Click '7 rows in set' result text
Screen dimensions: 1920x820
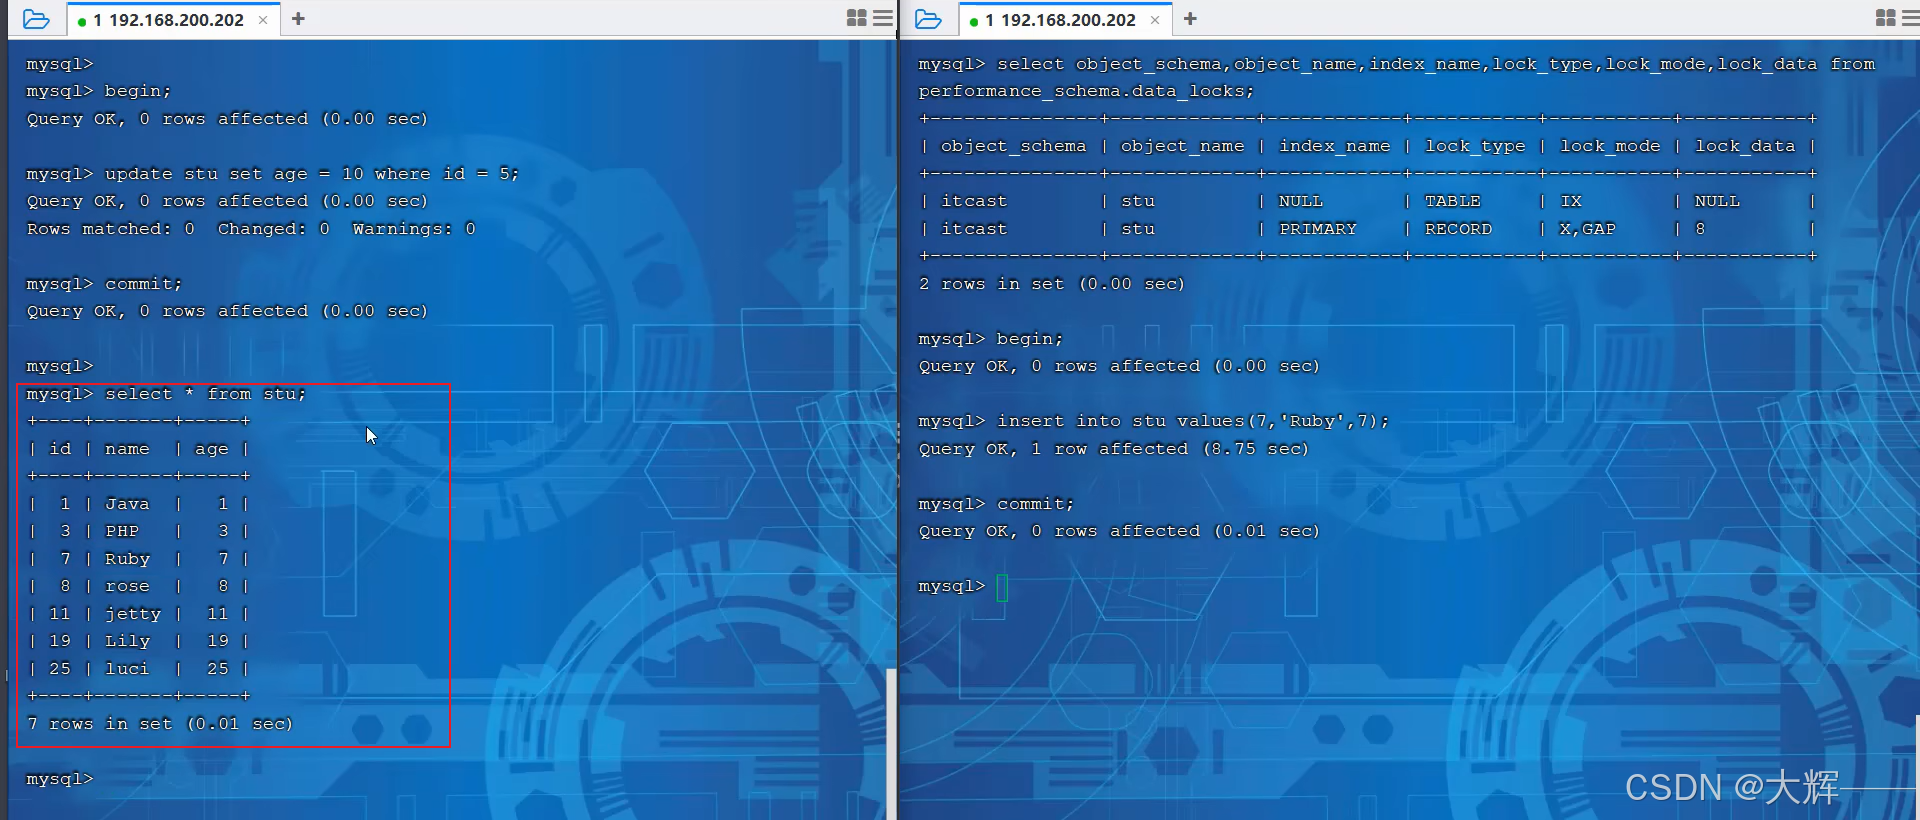click(x=160, y=724)
